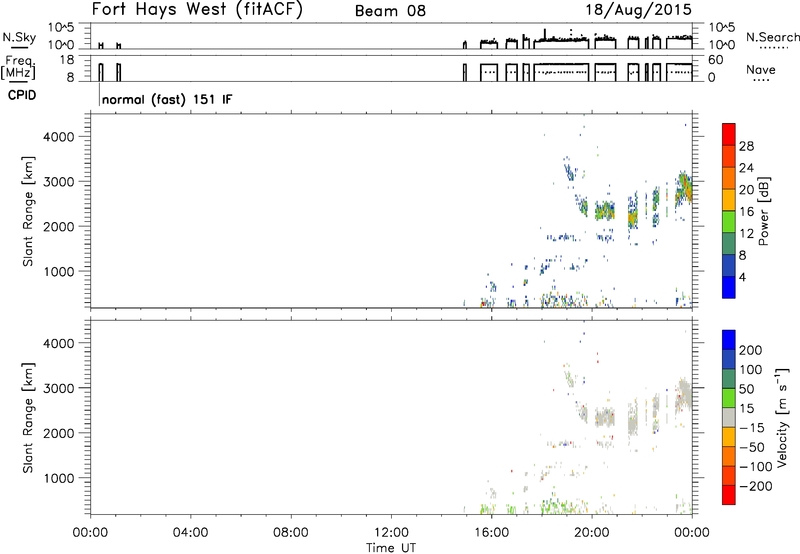The image size is (800, 554).
Task: Click power colorbar value '4'
Action: 742,277
